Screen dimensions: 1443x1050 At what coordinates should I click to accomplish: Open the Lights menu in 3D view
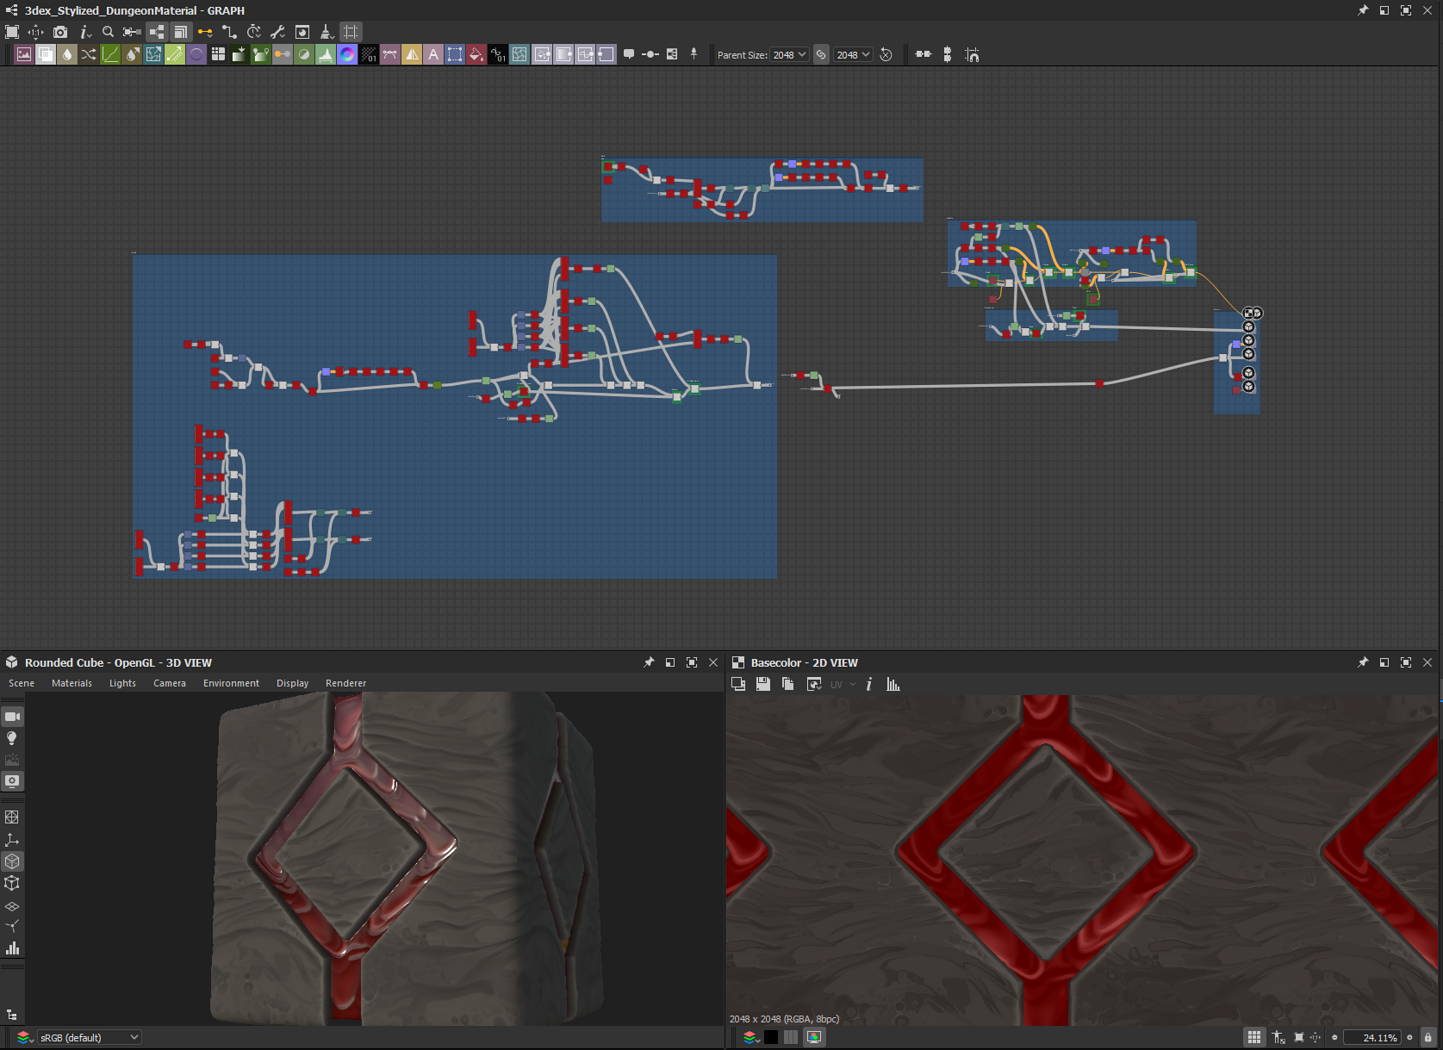122,683
